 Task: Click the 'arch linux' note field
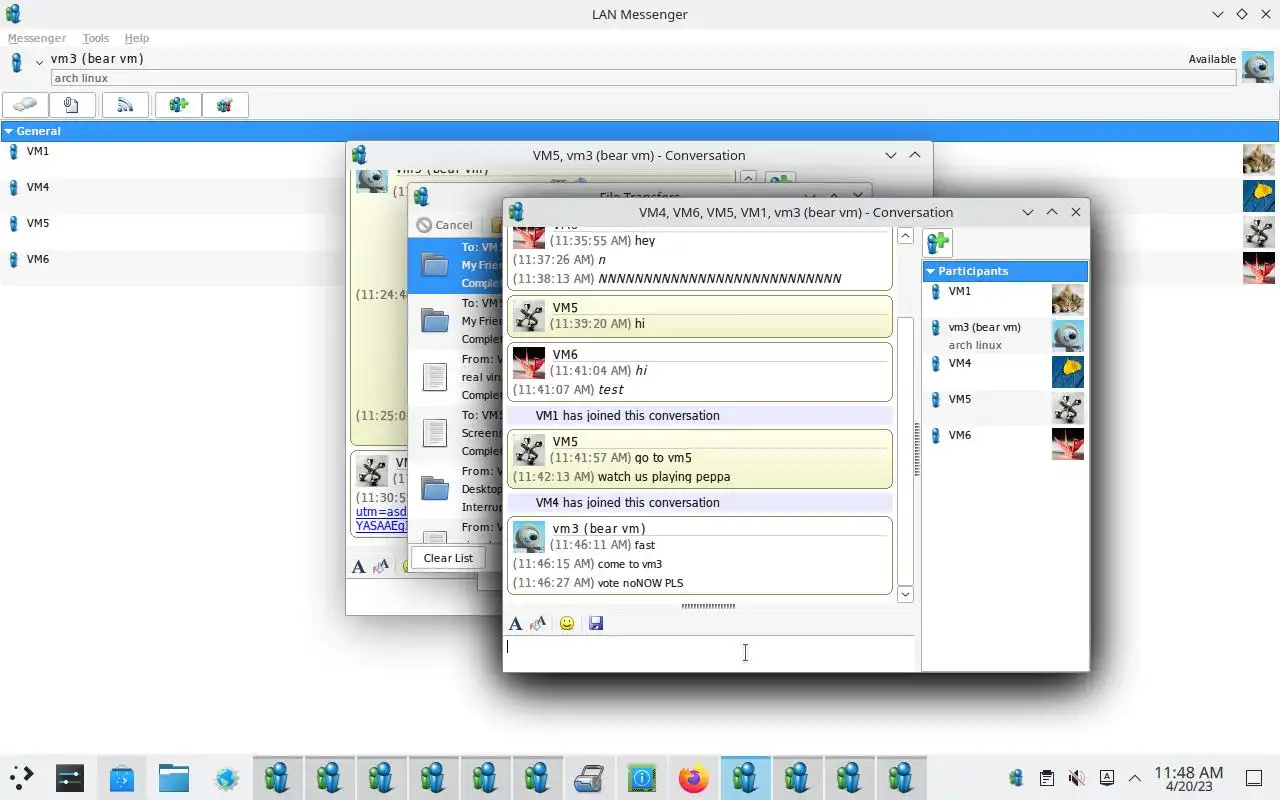click(643, 78)
